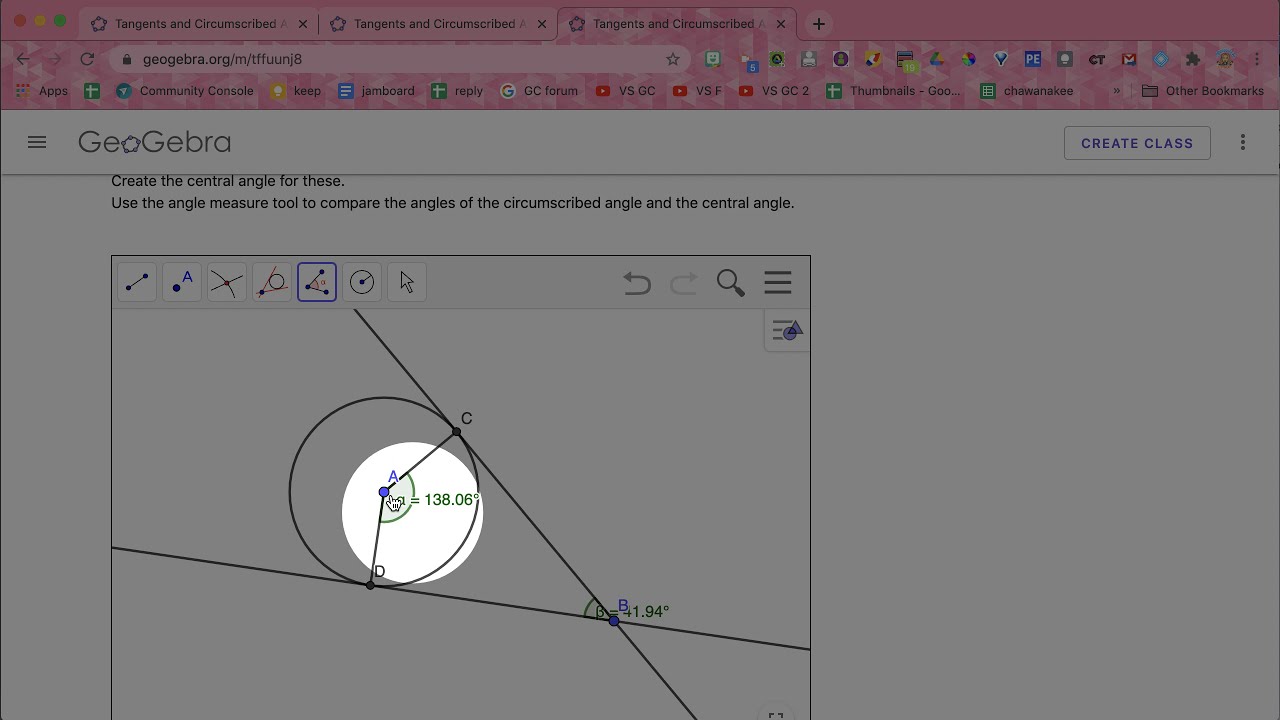Open the VS GC bookmark

[625, 91]
